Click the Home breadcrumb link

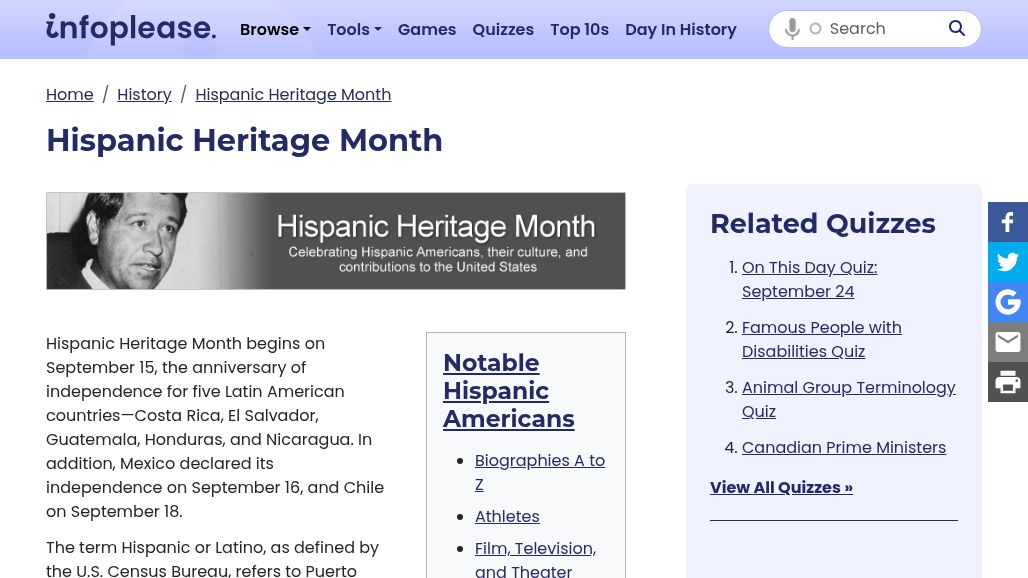[70, 94]
